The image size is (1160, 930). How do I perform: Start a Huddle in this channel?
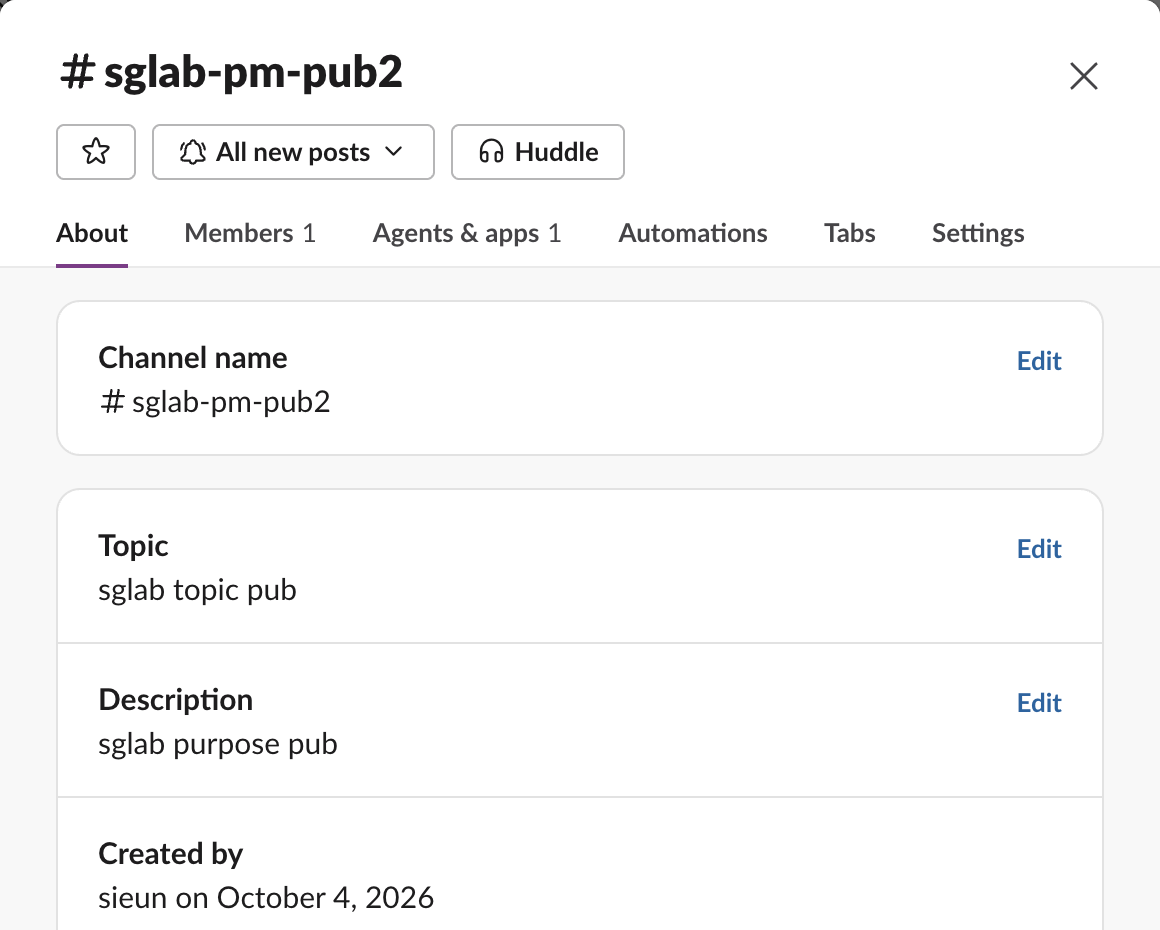click(538, 152)
